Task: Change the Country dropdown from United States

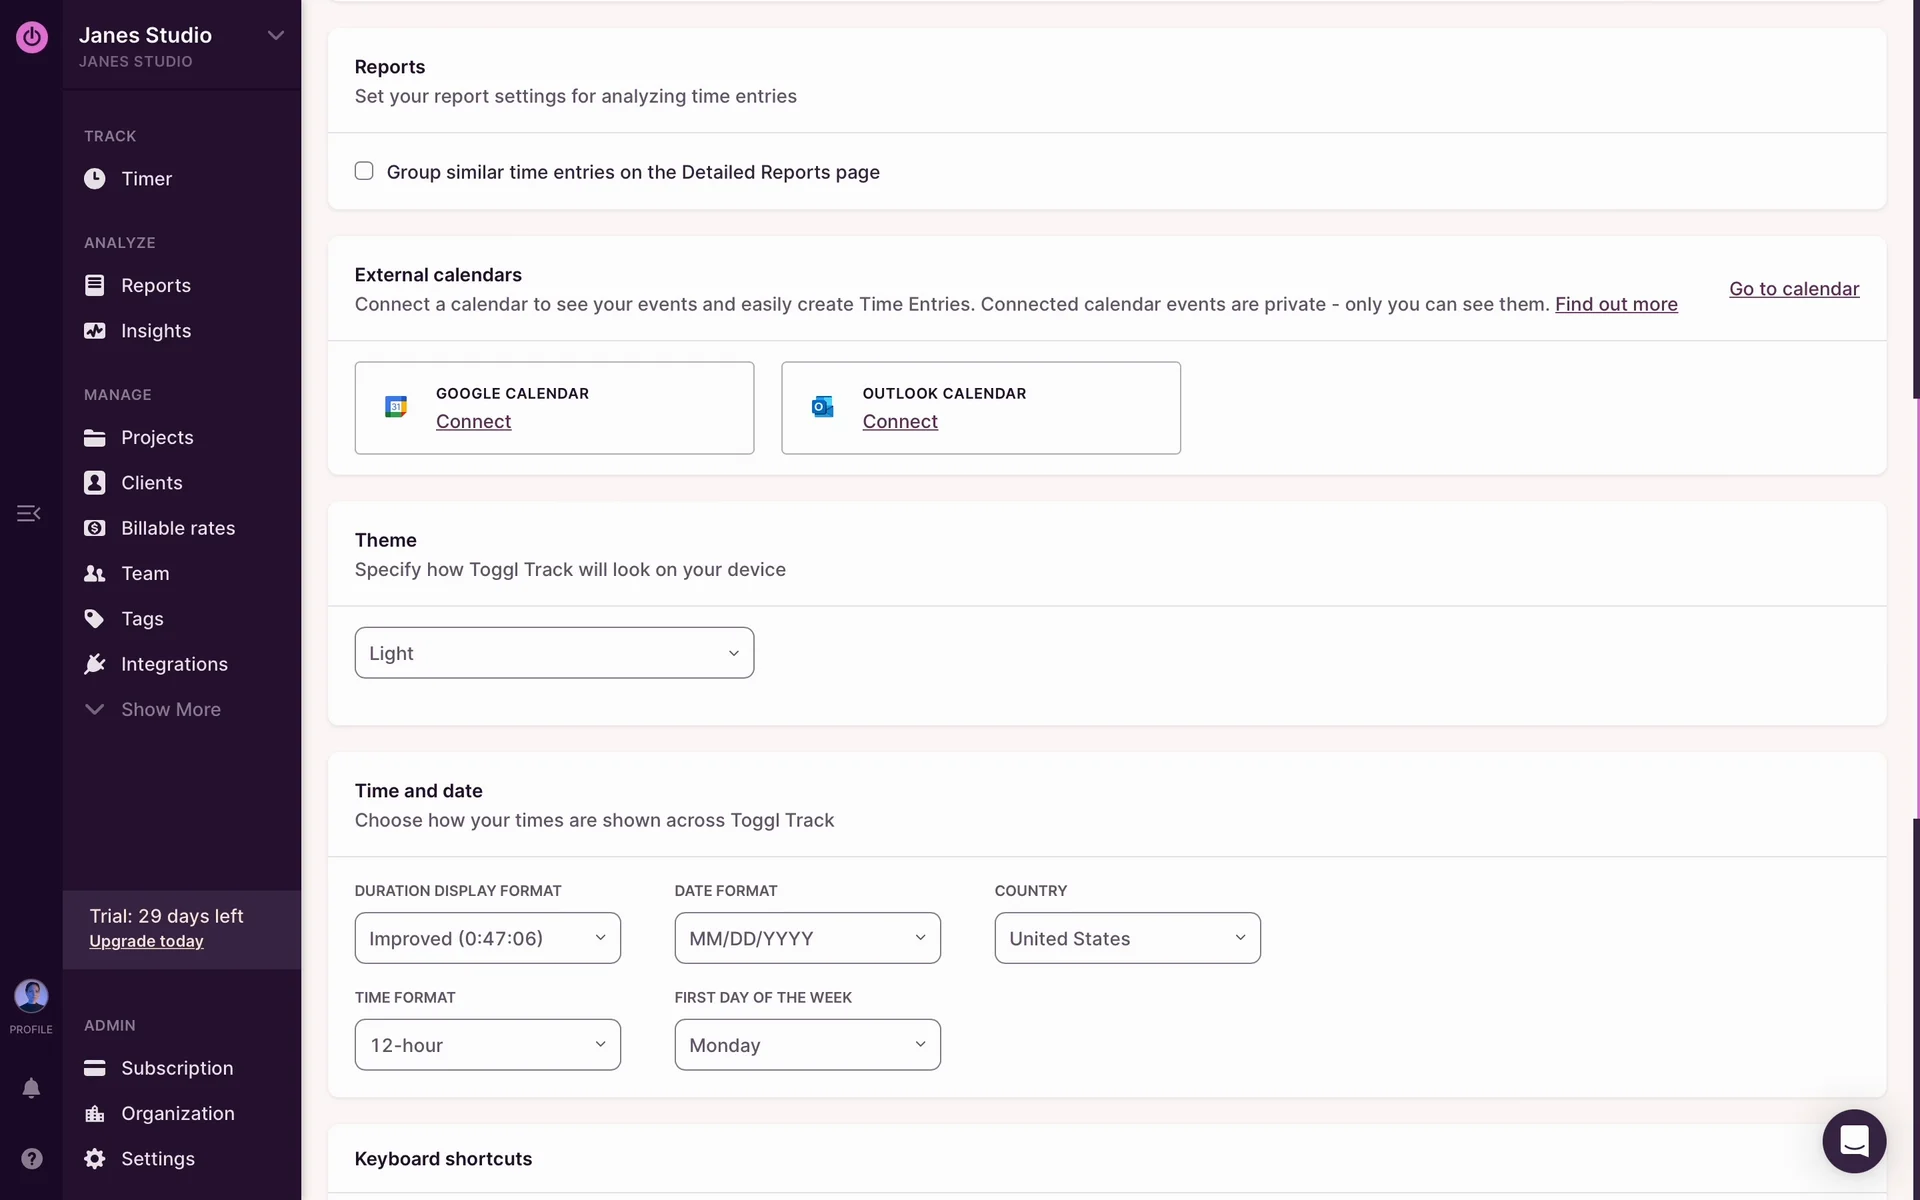Action: click(x=1127, y=938)
